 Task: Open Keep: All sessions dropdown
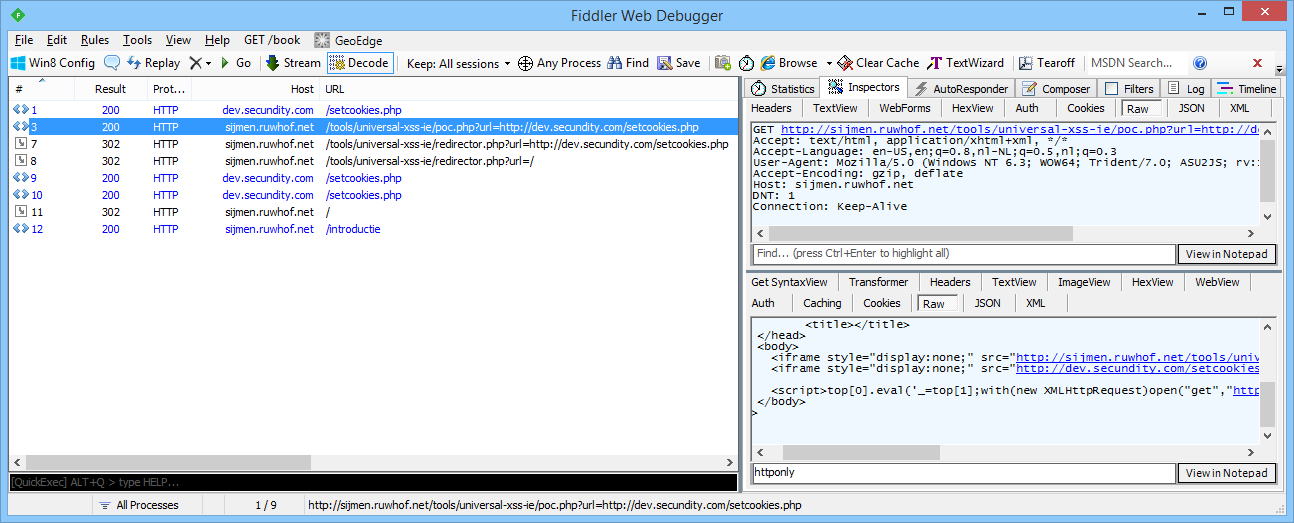(458, 63)
